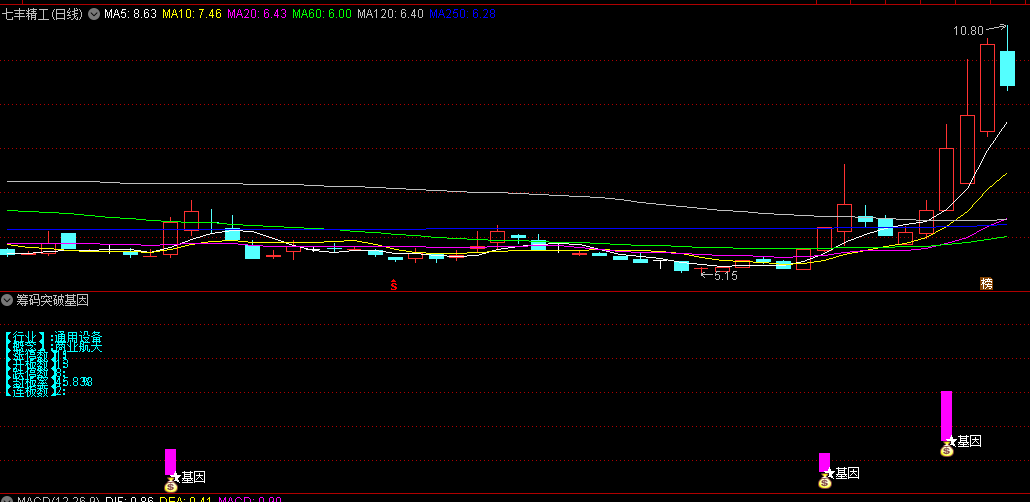Click the red S marker under the chart
Screen dimensions: 1030x502
click(x=393, y=285)
